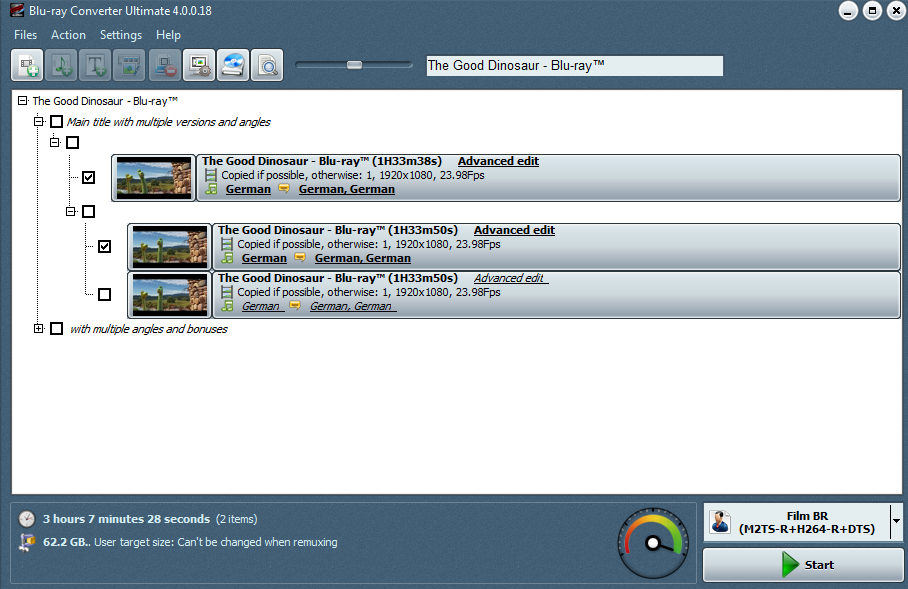Open display settings monitor-gear toolbar icon
Screen dimensions: 908x589
199,65
